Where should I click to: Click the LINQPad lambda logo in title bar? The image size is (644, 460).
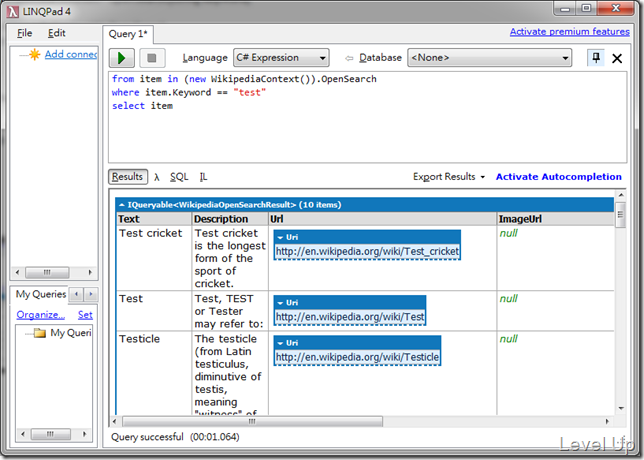coord(12,12)
